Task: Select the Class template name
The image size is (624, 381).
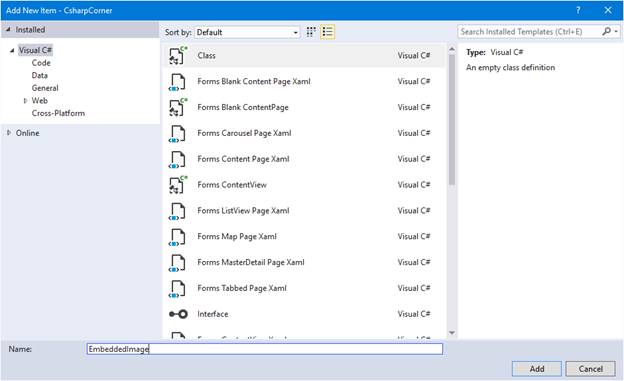Action: (206, 55)
